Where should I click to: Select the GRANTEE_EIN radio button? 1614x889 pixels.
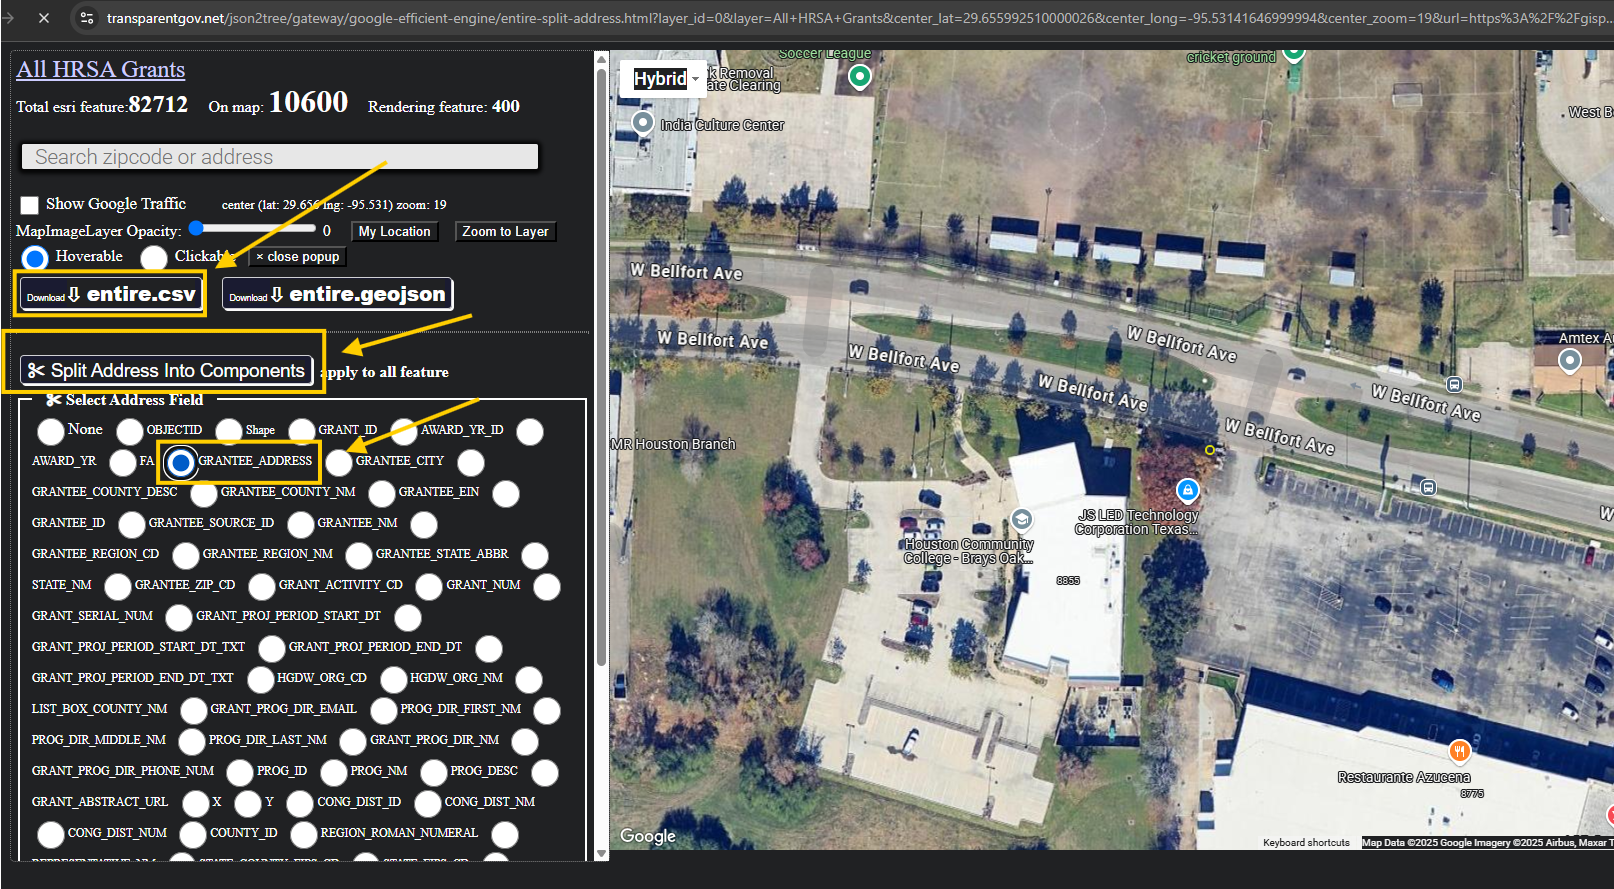[382, 494]
